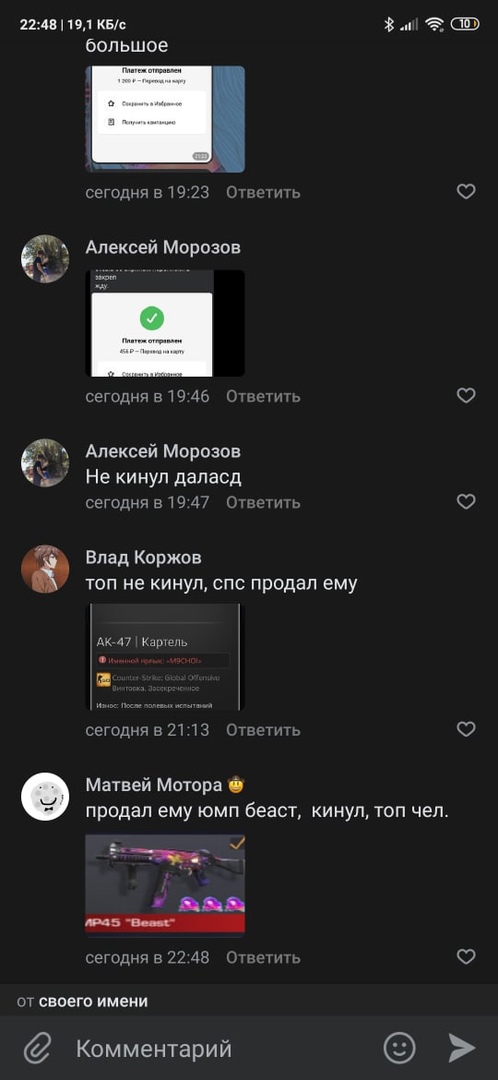Open Влад Коржов's avatar profile
The width and height of the screenshot is (498, 1080).
pos(45,569)
